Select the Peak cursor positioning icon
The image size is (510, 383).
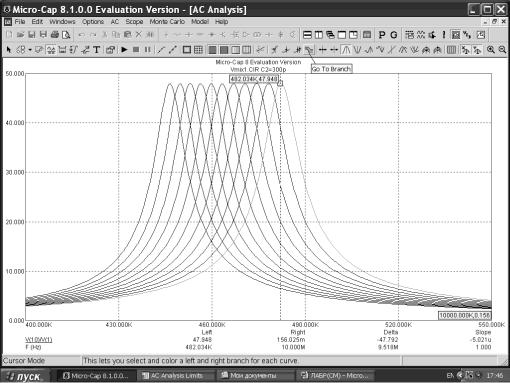click(346, 50)
